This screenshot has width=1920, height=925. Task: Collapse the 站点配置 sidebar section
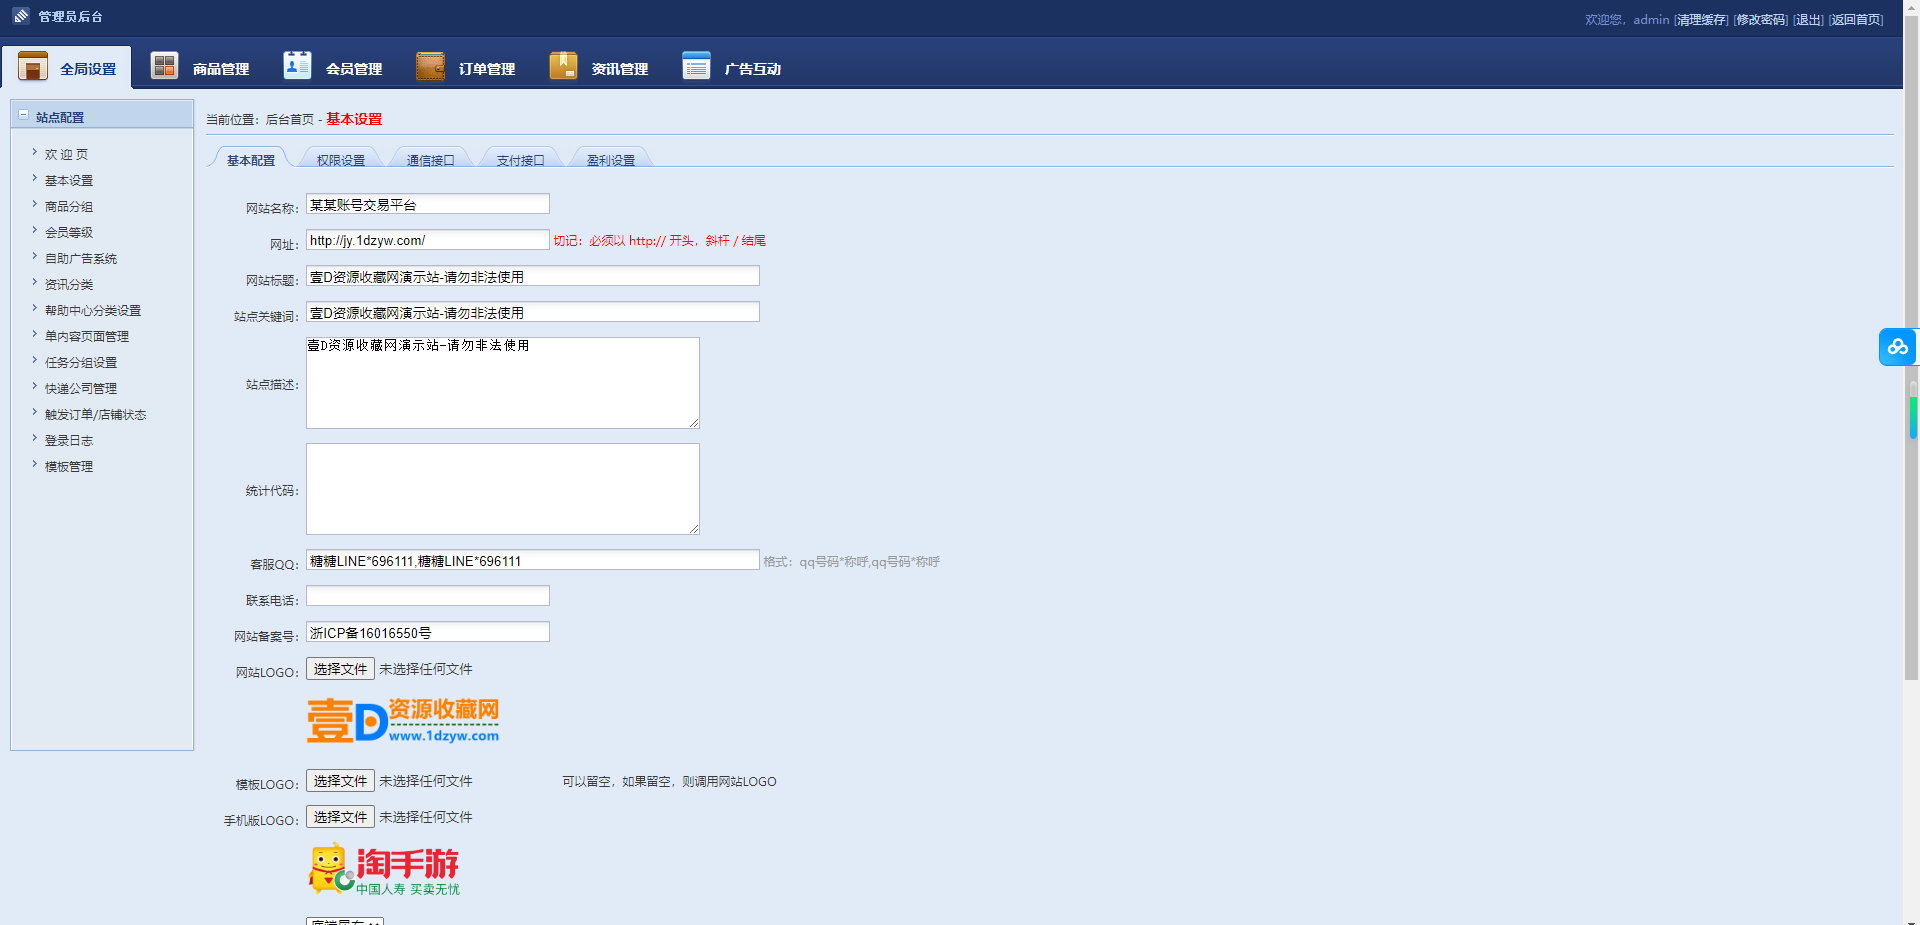tap(24, 115)
